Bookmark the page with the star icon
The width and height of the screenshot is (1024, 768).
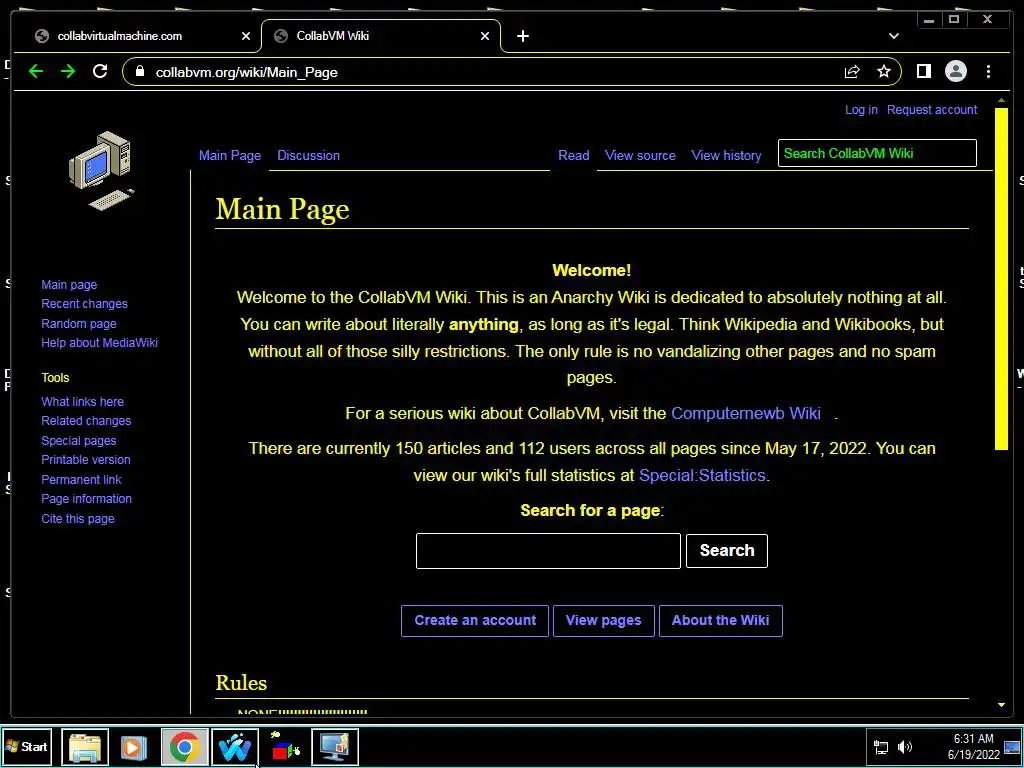(884, 71)
